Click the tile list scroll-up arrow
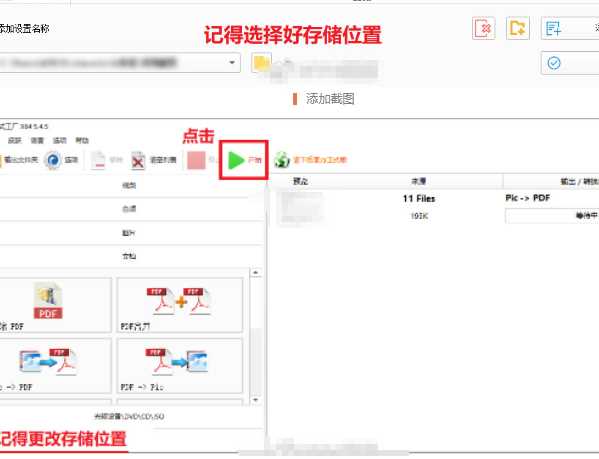 pyautogui.click(x=256, y=273)
